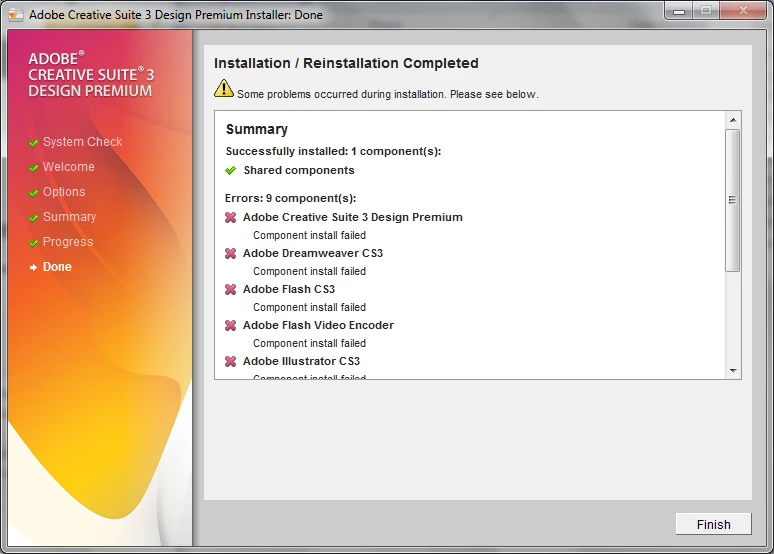Click the checkmark next to Summary step

coord(34,218)
